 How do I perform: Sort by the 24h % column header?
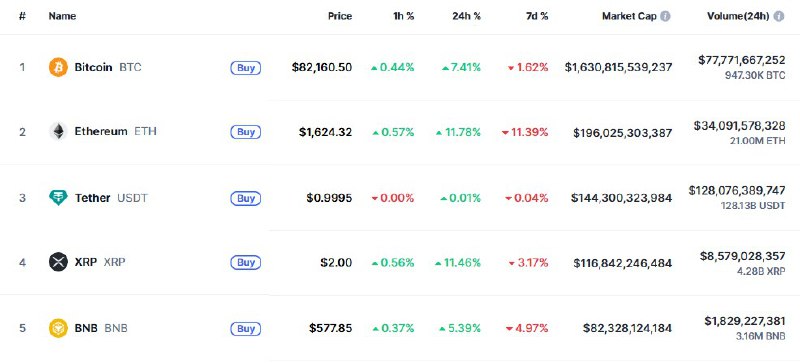click(466, 16)
